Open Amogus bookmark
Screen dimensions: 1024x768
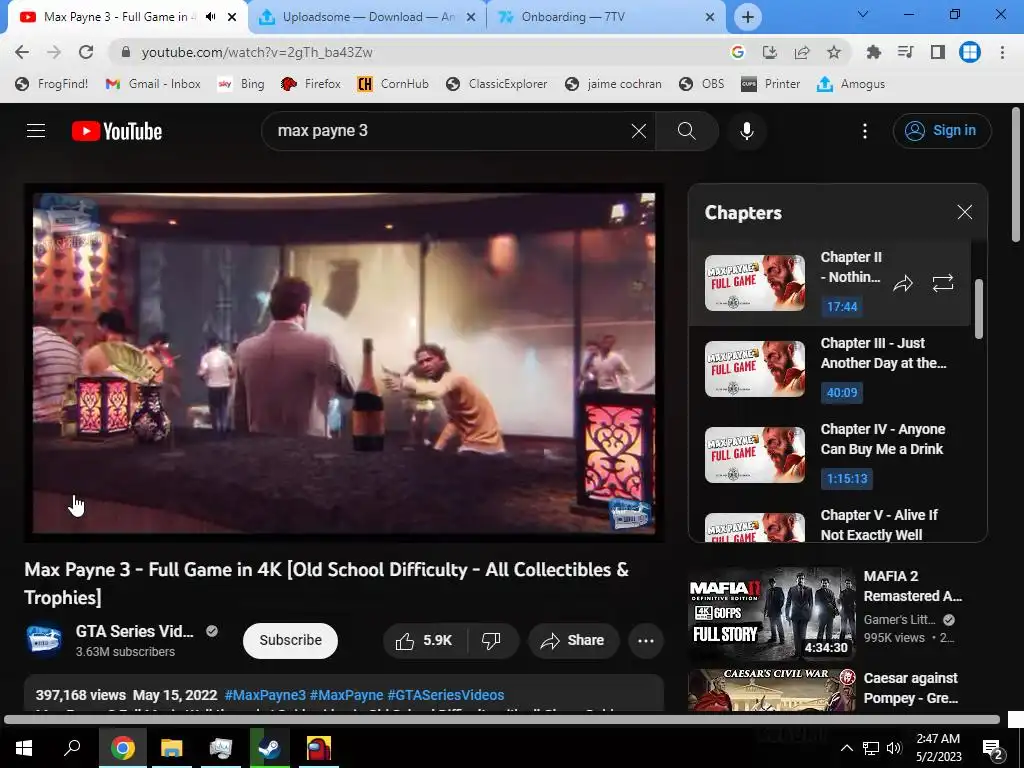click(851, 84)
